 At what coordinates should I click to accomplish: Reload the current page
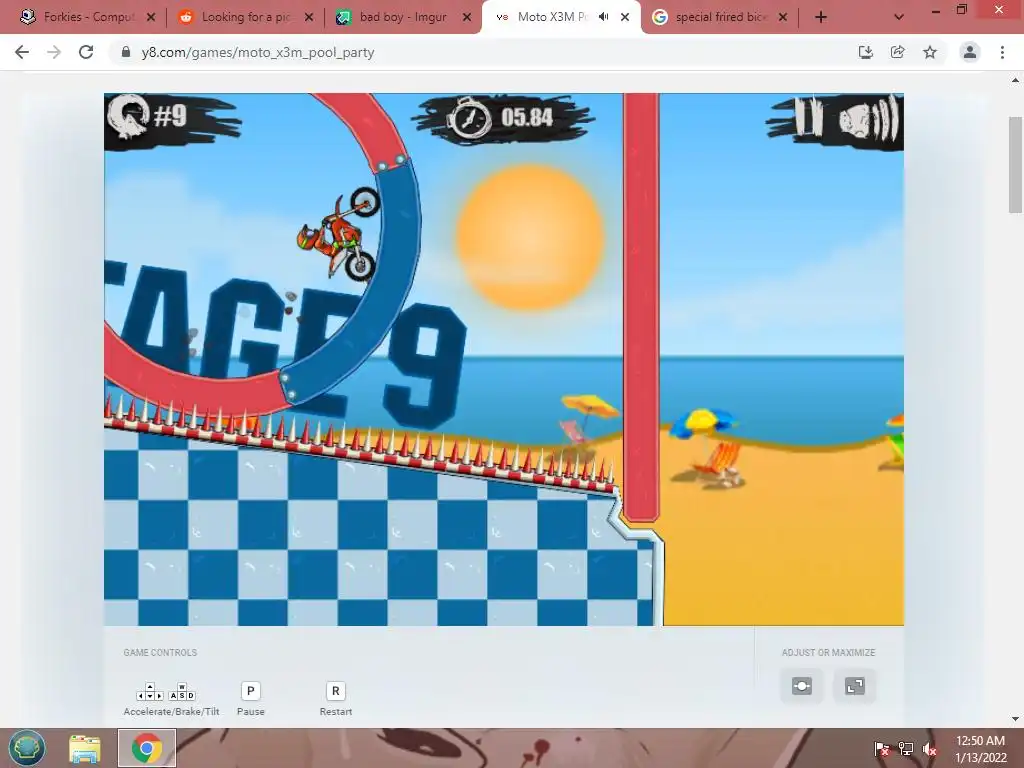tap(86, 52)
